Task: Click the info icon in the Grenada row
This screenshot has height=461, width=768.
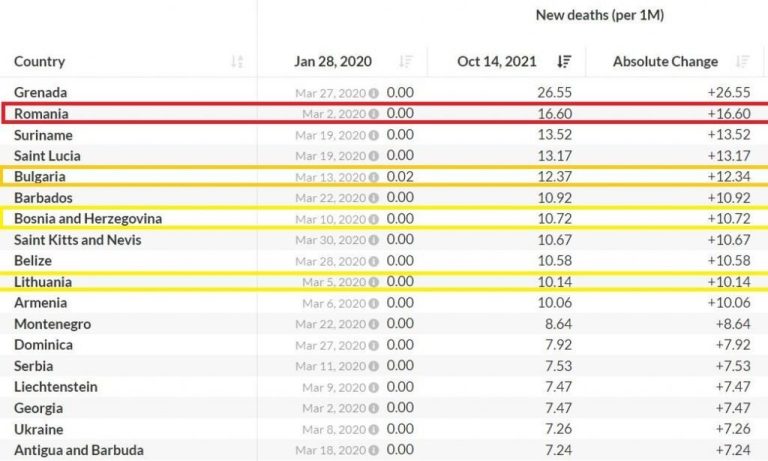Action: (373, 93)
